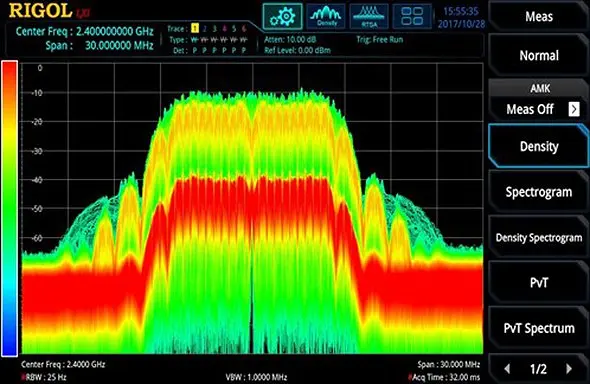Select Density Spectrogram display mode
Image resolution: width=590 pixels, height=384 pixels.
tap(539, 238)
